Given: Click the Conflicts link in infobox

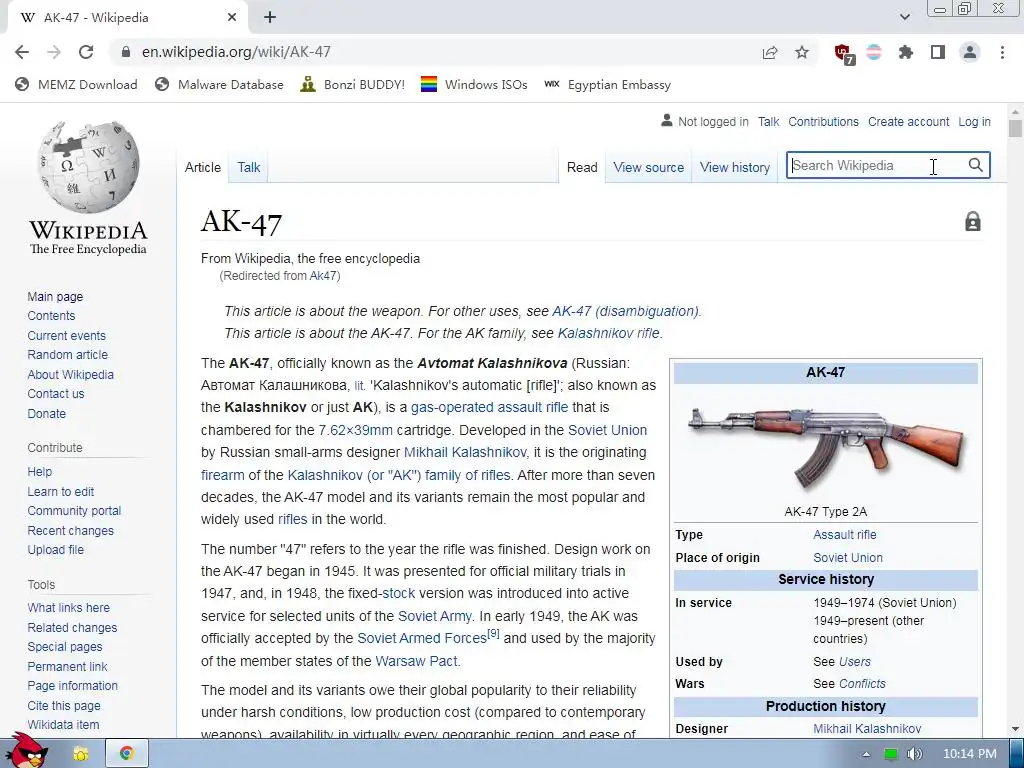Looking at the screenshot, I should tap(862, 684).
